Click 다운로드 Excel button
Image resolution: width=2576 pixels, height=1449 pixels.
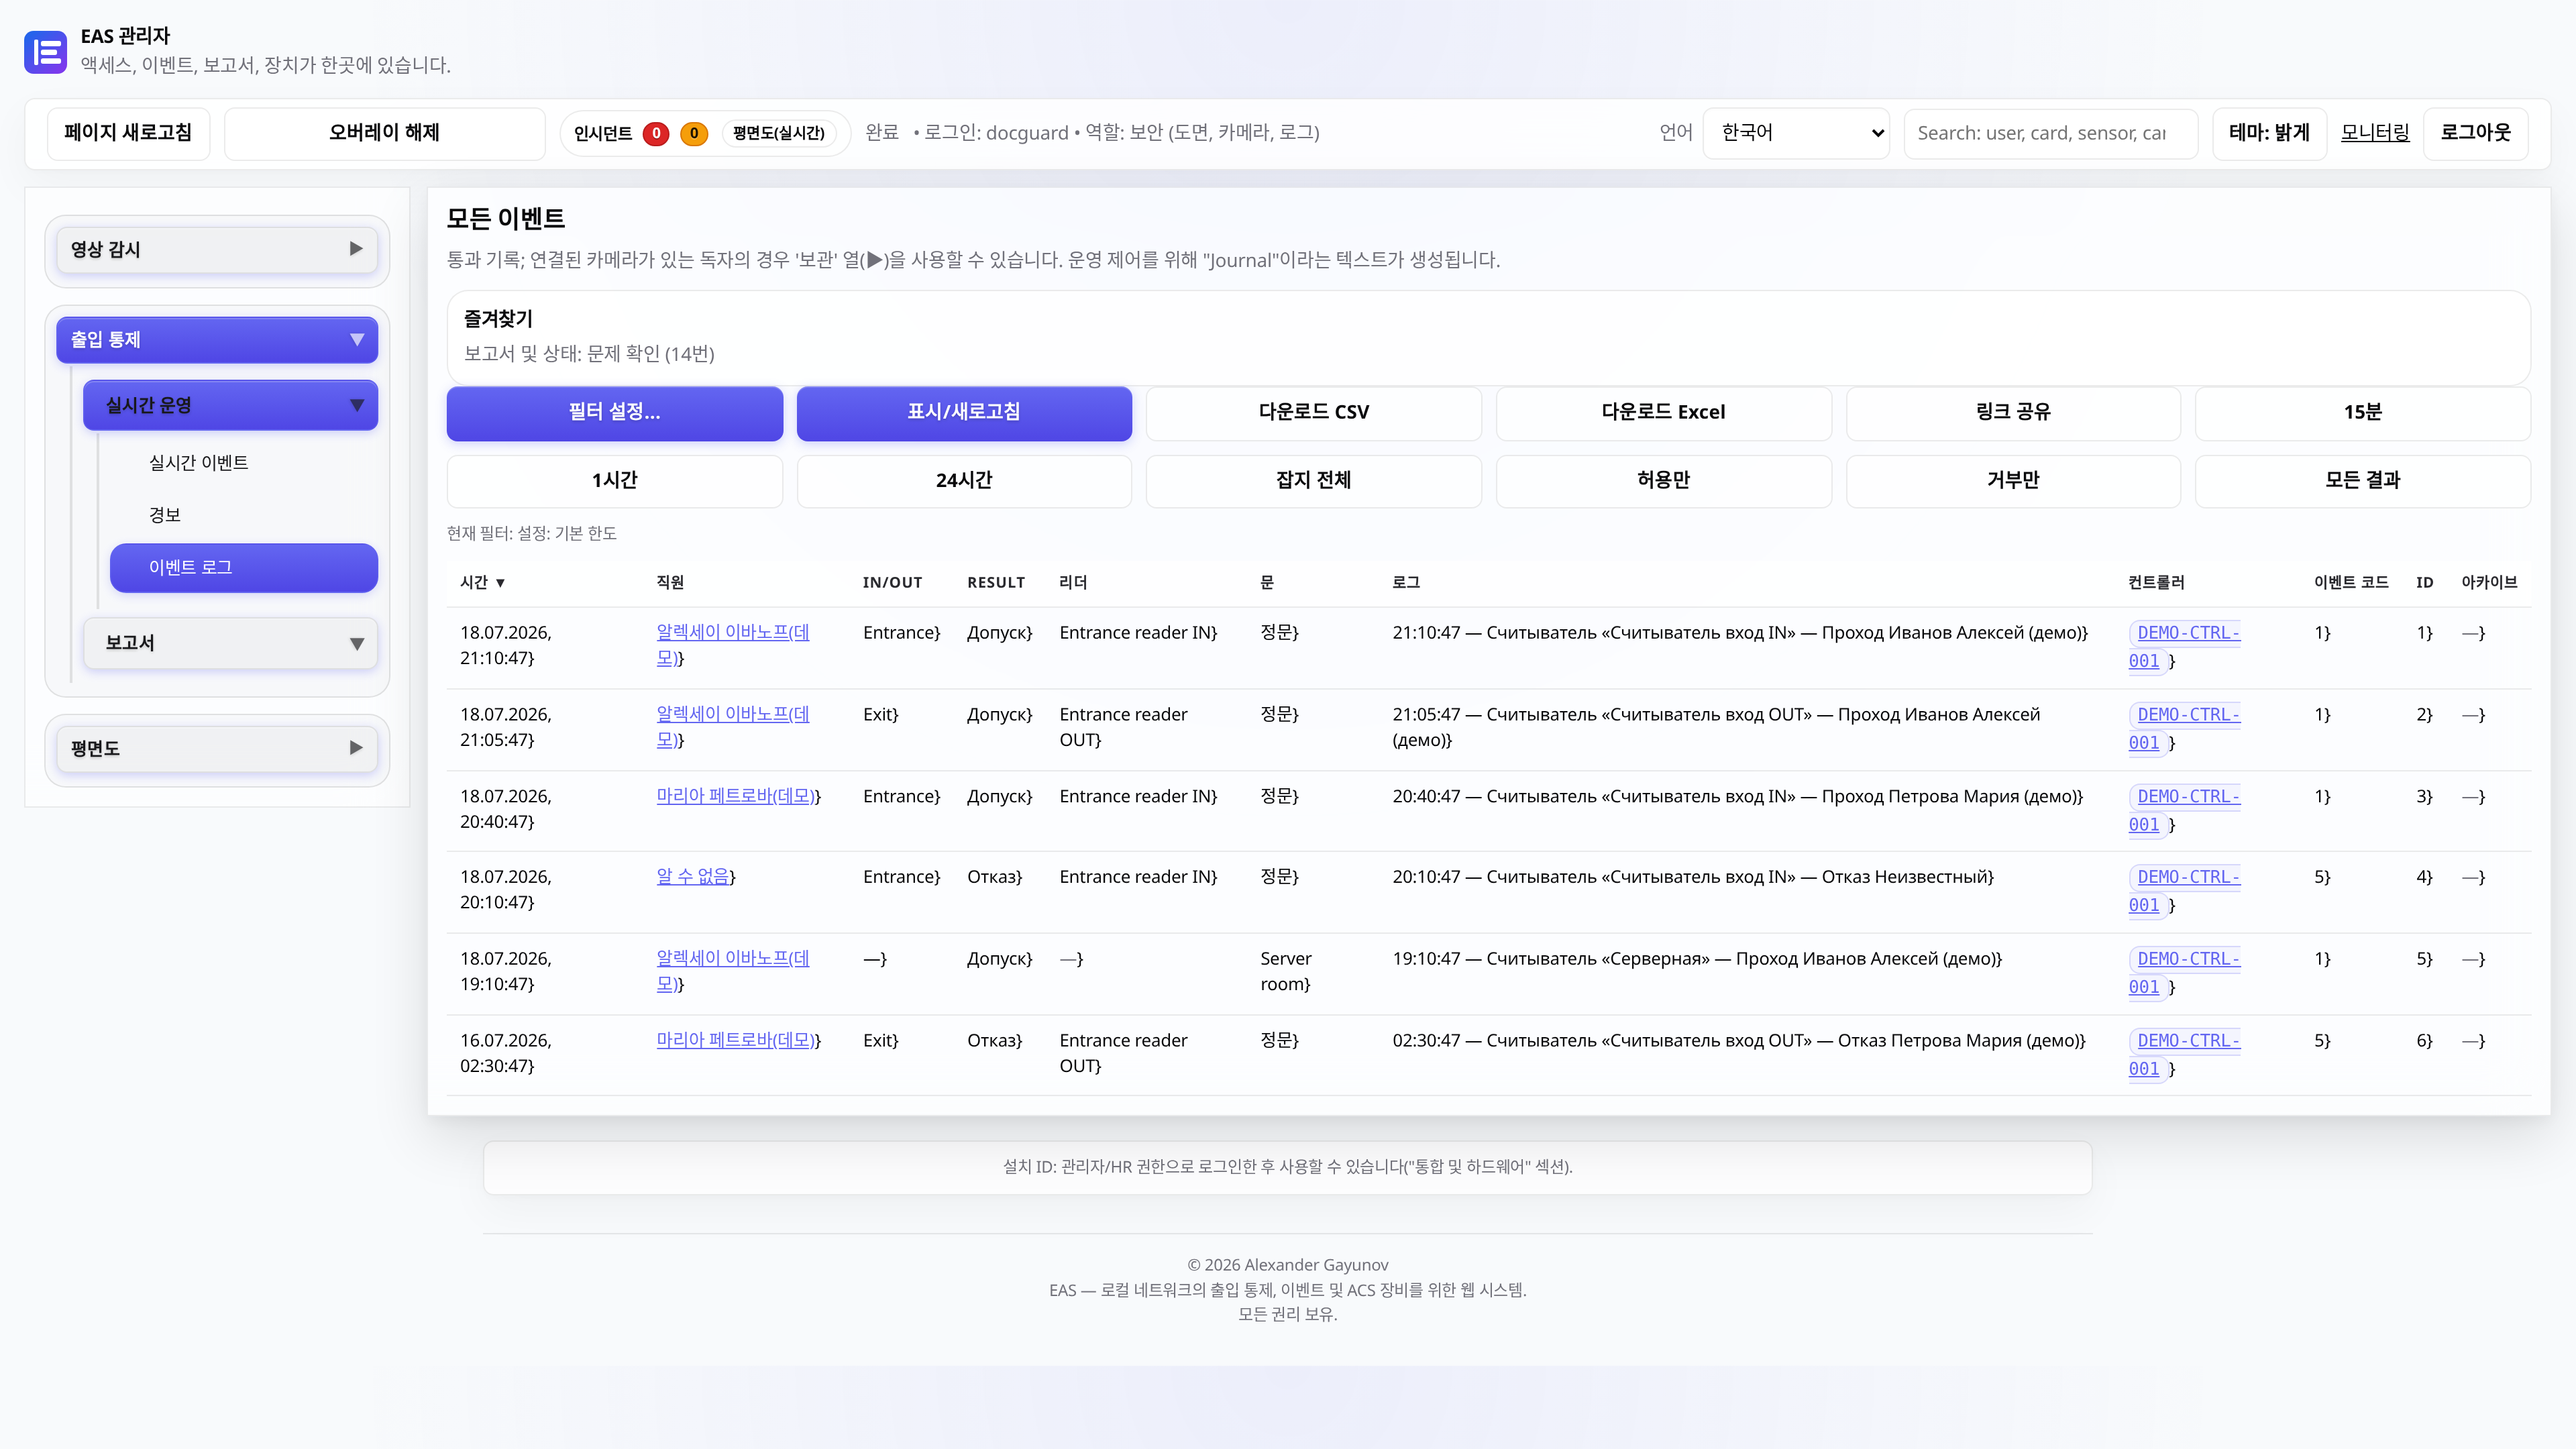[1663, 413]
